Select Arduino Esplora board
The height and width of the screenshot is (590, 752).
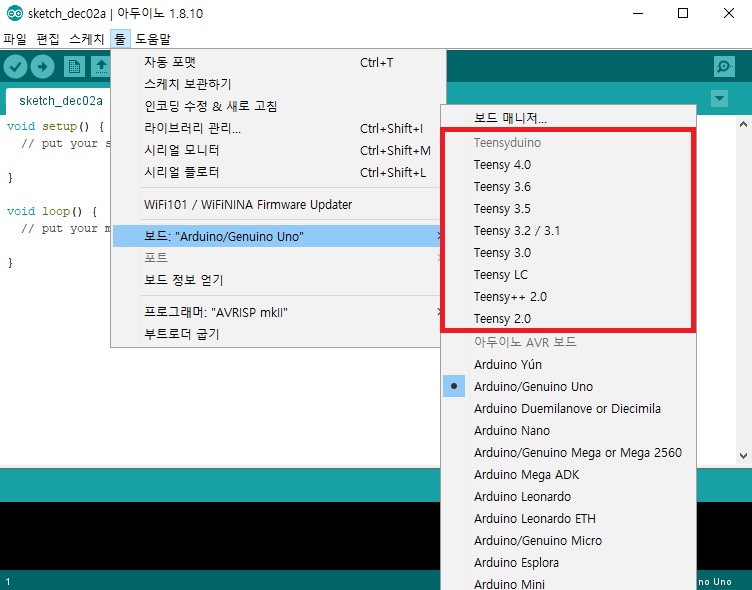568,563
